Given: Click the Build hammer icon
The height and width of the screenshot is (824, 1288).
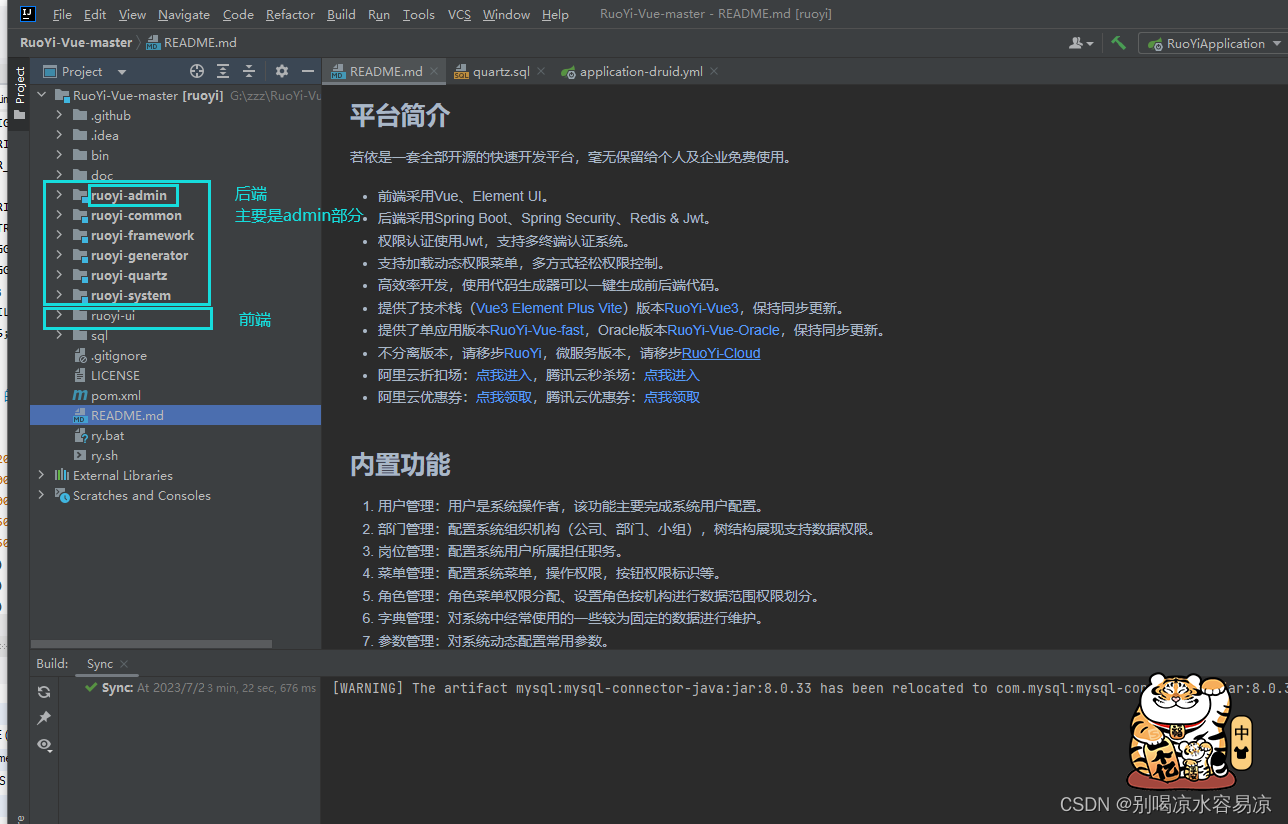Looking at the screenshot, I should 1118,43.
